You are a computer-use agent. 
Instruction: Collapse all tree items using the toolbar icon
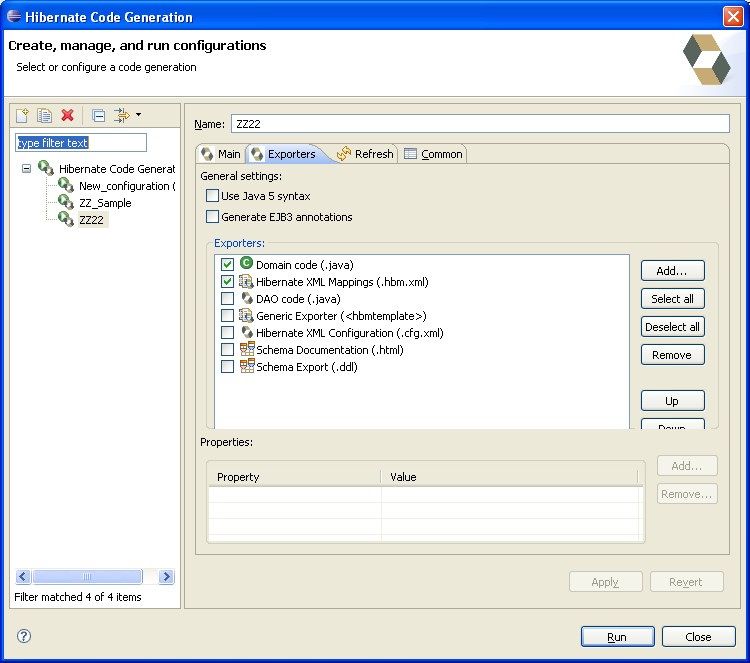(99, 116)
